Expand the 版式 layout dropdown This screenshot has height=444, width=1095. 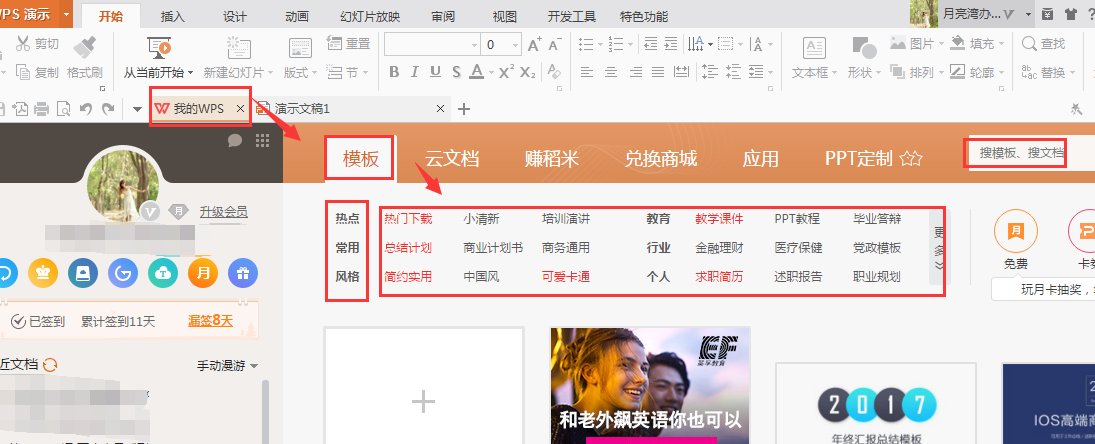click(x=314, y=73)
